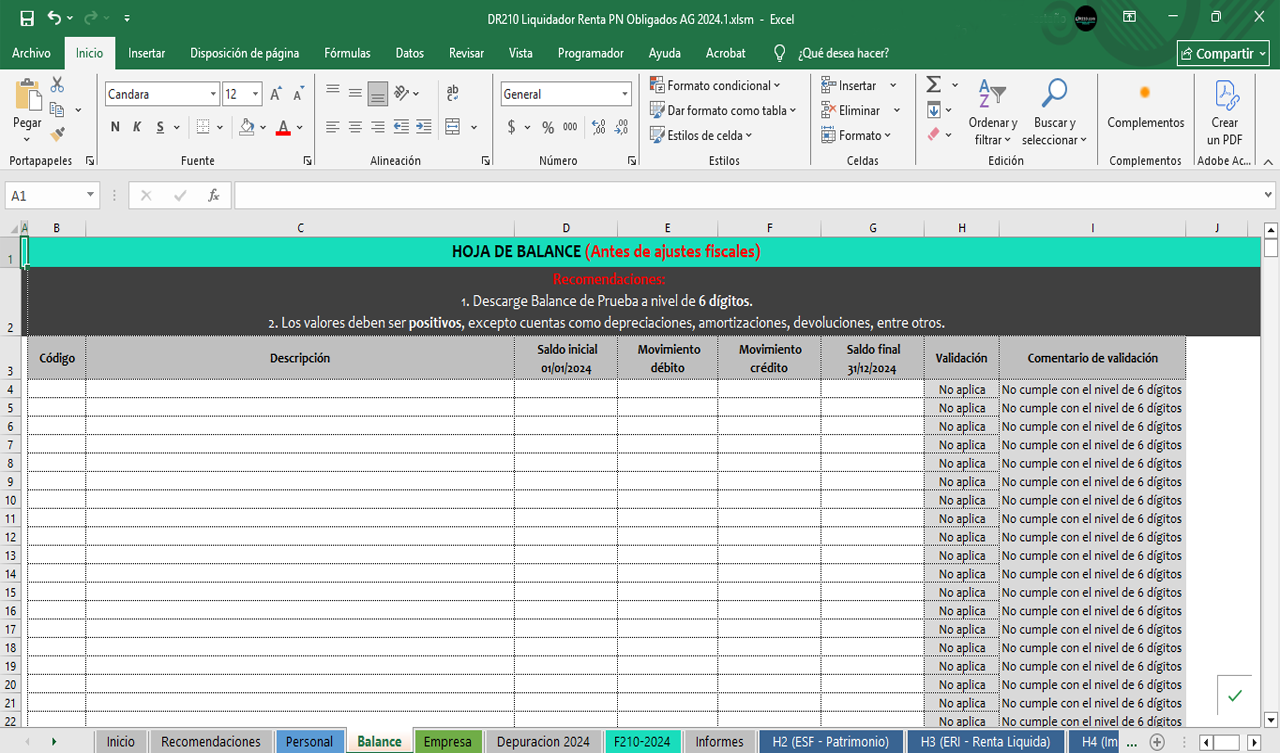
Task: Click the Fill down icon
Action: pyautogui.click(x=934, y=109)
